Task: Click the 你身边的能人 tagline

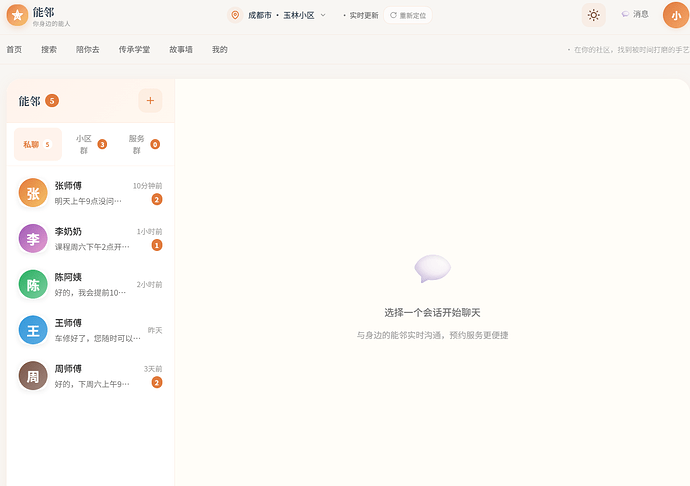Action: [x=51, y=24]
